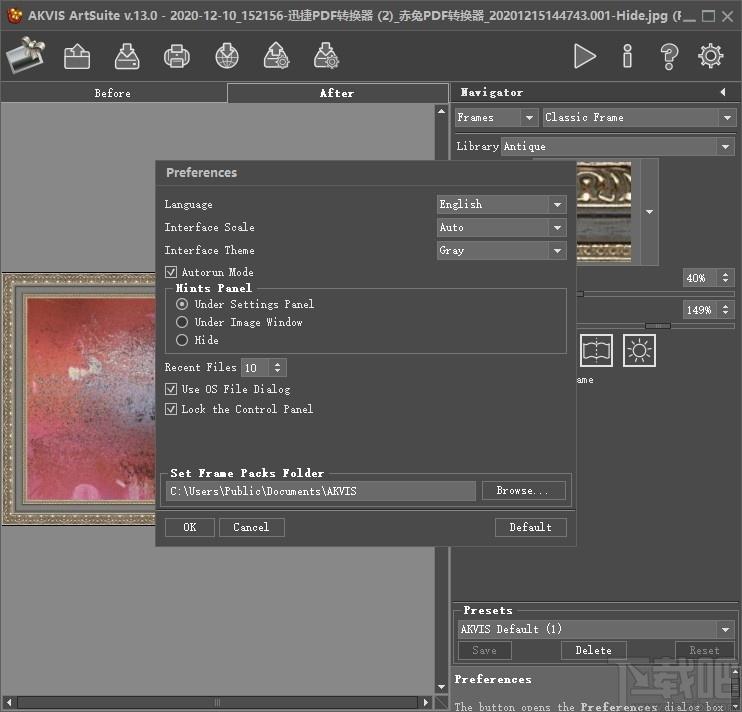The width and height of the screenshot is (742, 712).
Task: Adjust the Recent Files stepper arrows
Action: tap(277, 368)
